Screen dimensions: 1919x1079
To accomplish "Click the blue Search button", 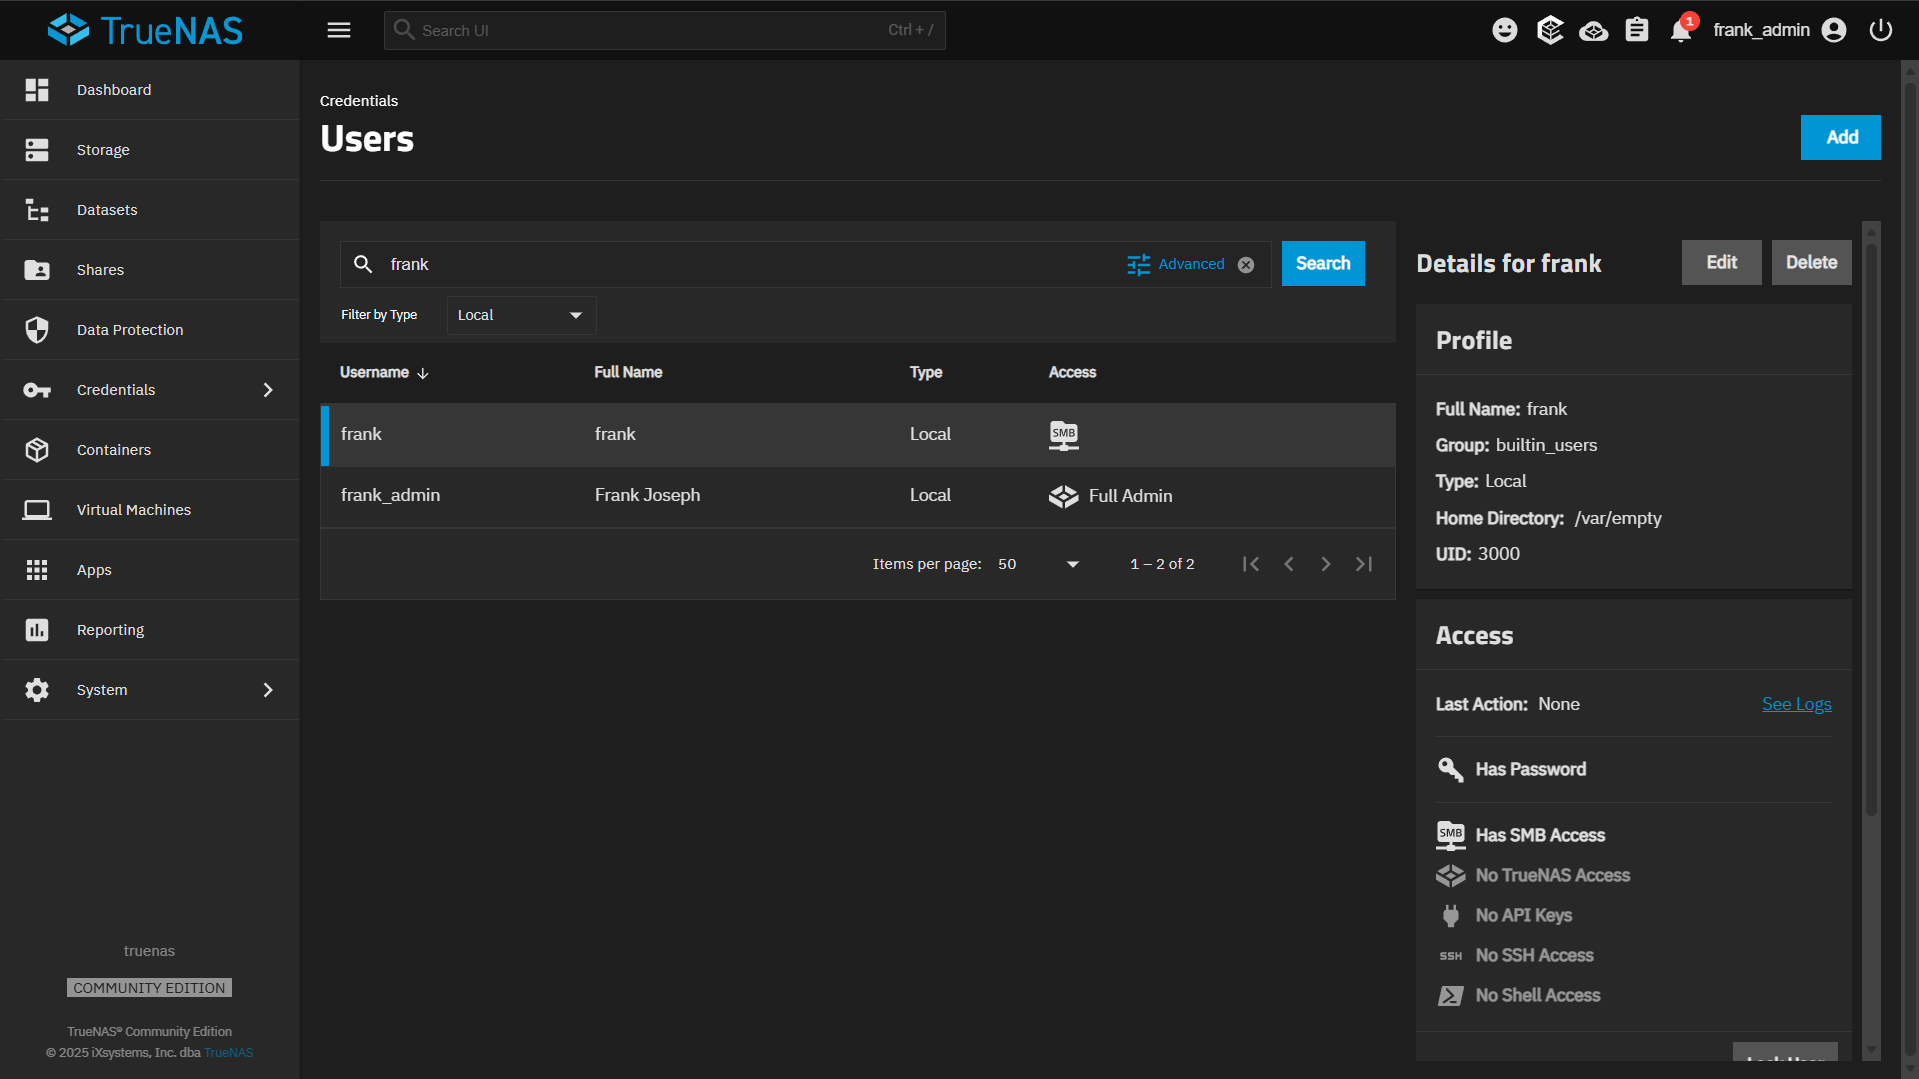I will (1323, 264).
